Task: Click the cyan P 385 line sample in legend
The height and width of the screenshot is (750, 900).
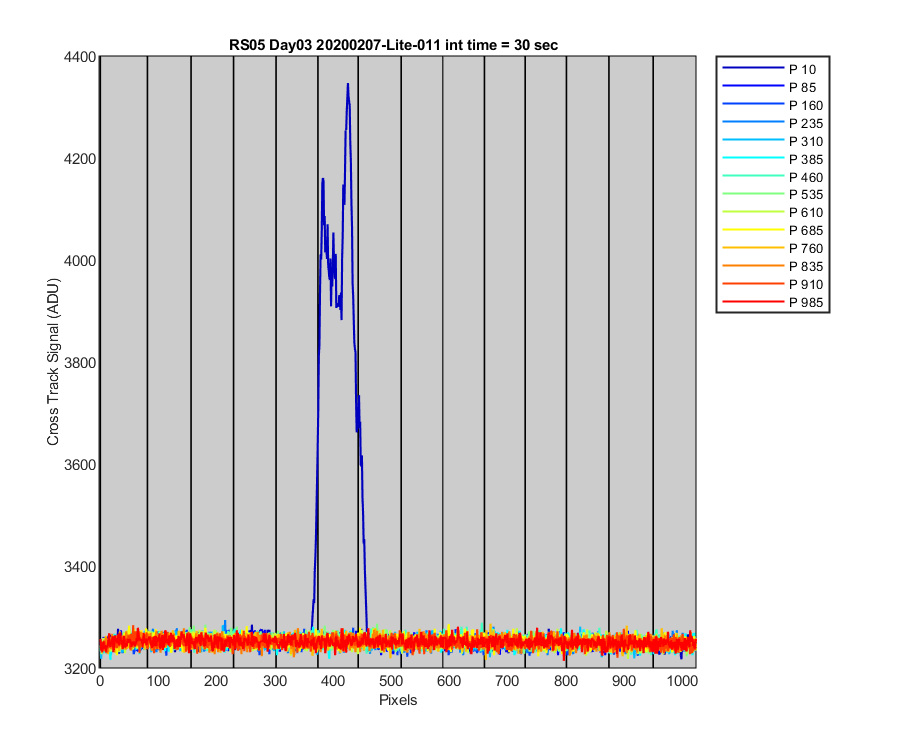Action: click(753, 158)
